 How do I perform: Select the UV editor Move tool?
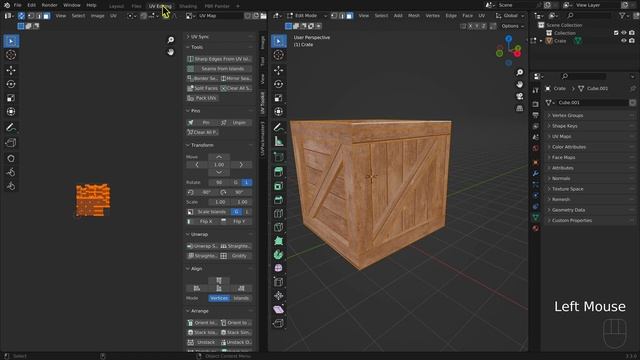point(11,70)
